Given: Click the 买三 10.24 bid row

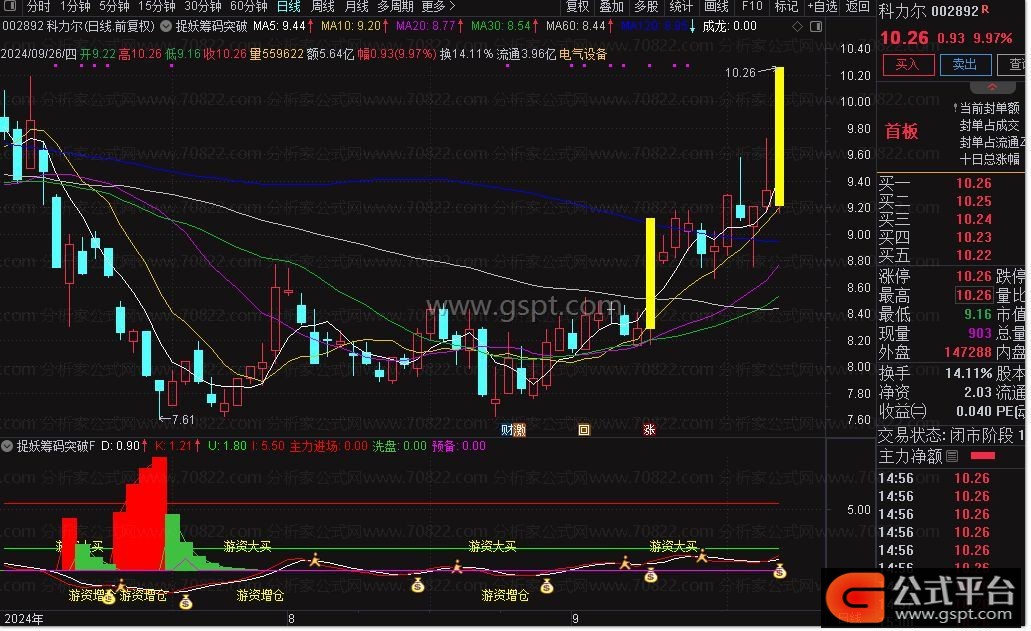Looking at the screenshot, I should (936, 219).
